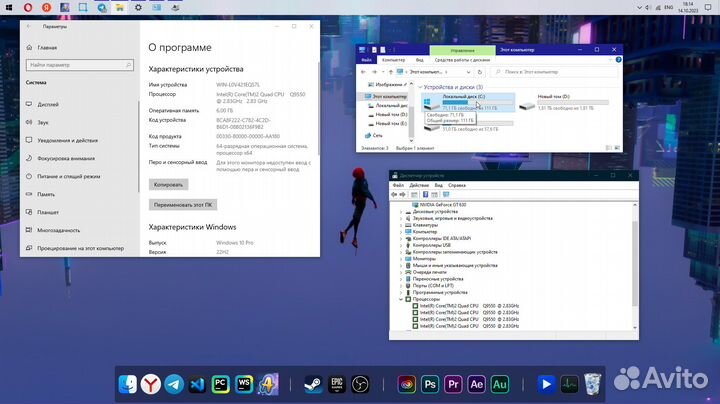Image resolution: width=720 pixels, height=404 pixels.
Task: Launch OBS Studio from the dock
Action: (x=360, y=384)
